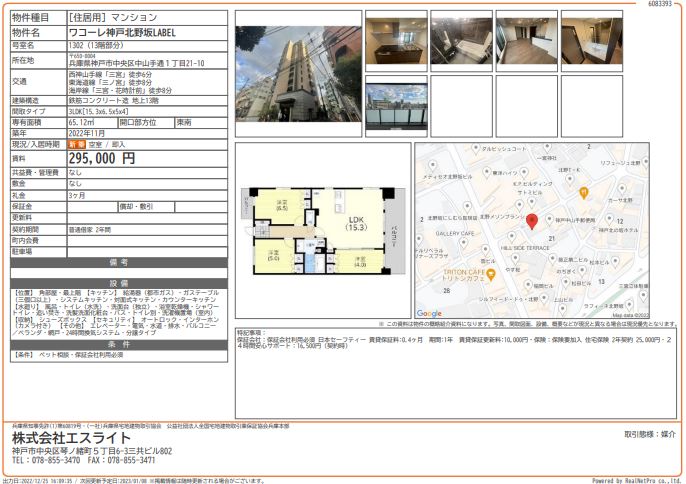Click the rent amount 295,000 円

point(102,158)
